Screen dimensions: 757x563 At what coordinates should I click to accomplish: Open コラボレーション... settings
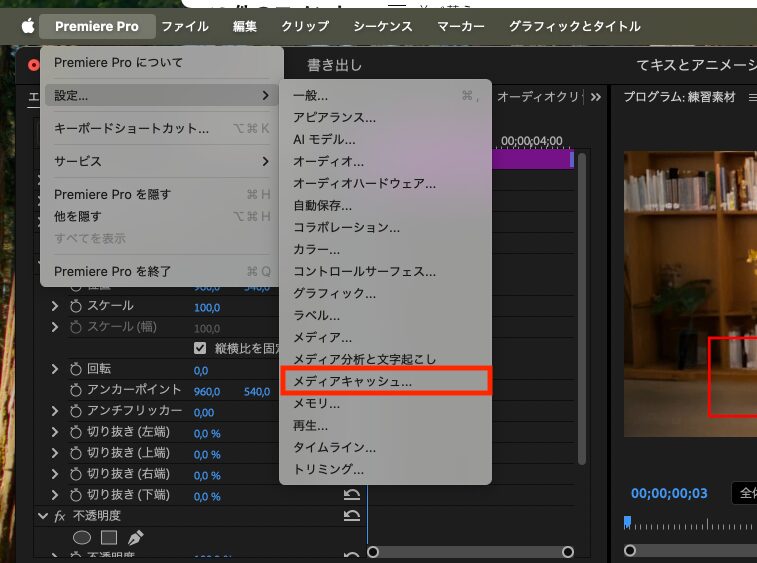385,227
